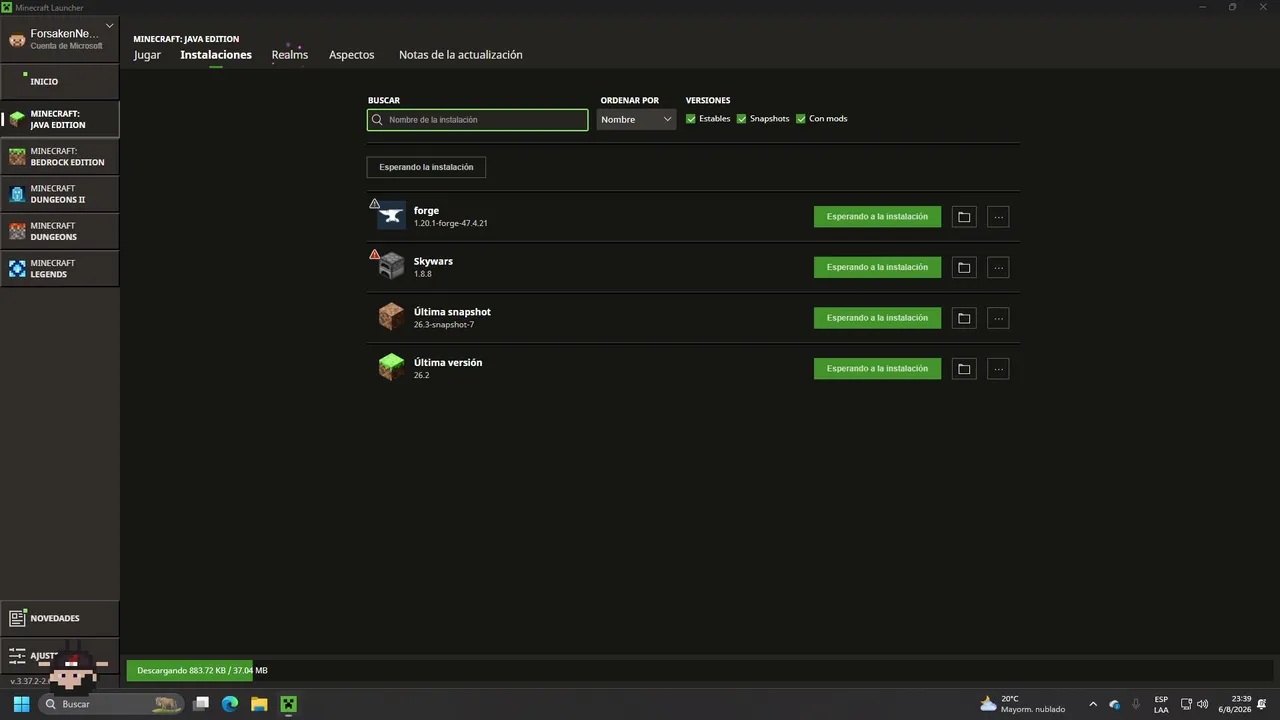Select the Skywars furnace icon

[x=391, y=266]
